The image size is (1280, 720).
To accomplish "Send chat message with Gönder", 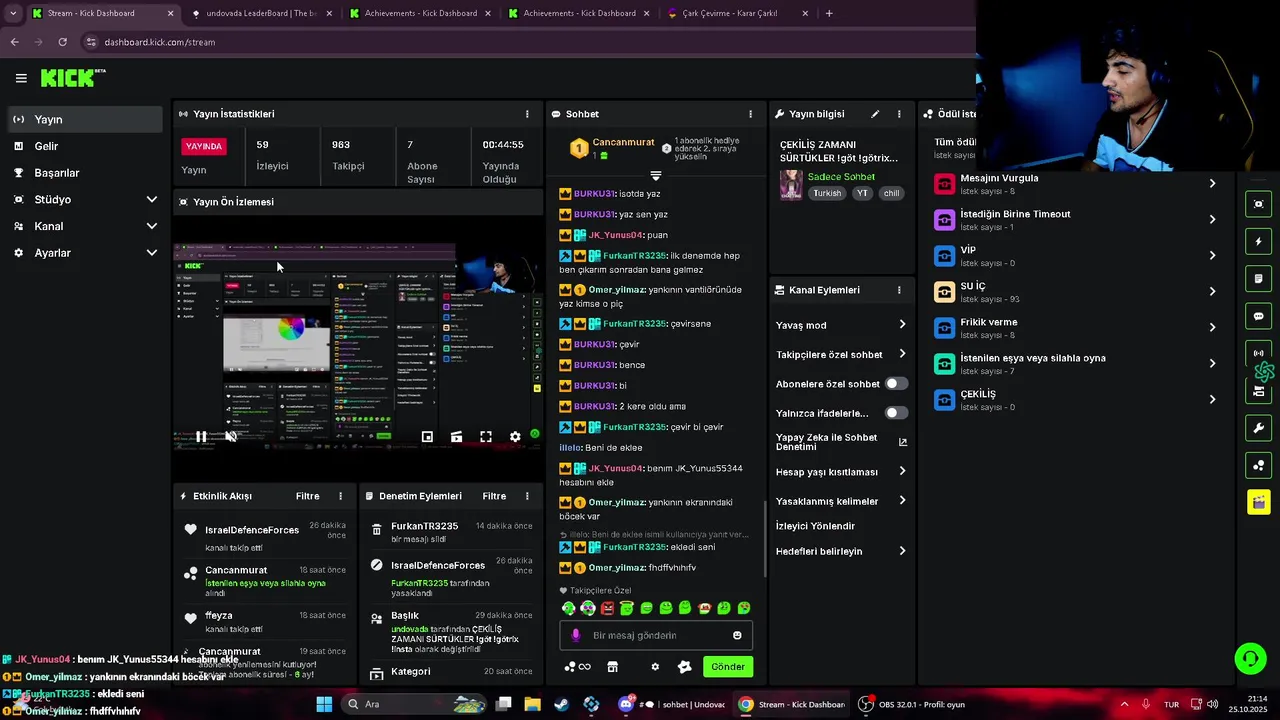I will click(x=728, y=667).
